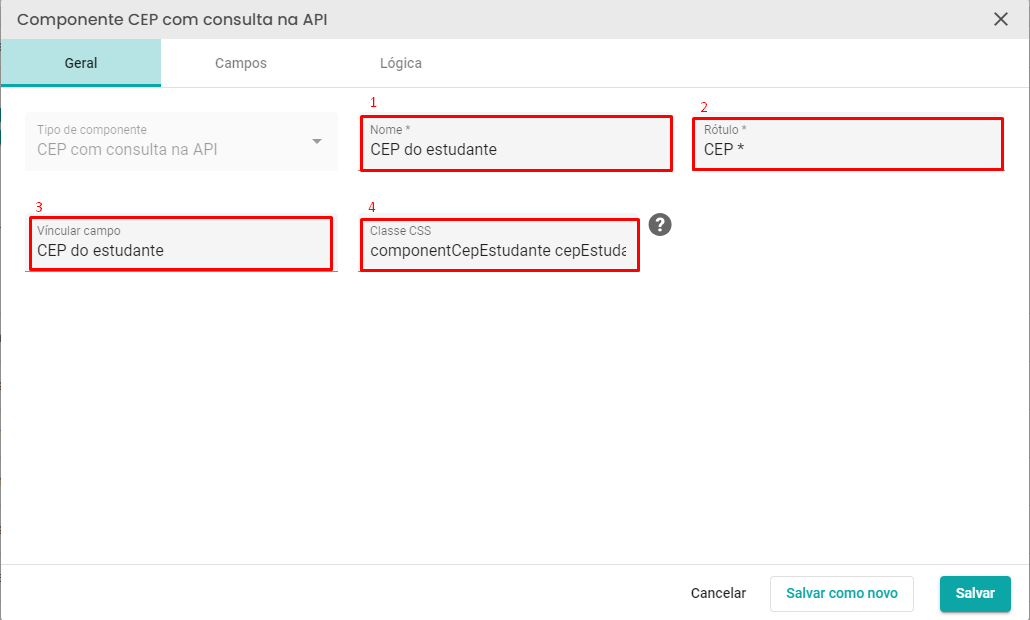This screenshot has width=1030, height=620.
Task: Focus the Rótulo input field
Action: (x=848, y=143)
